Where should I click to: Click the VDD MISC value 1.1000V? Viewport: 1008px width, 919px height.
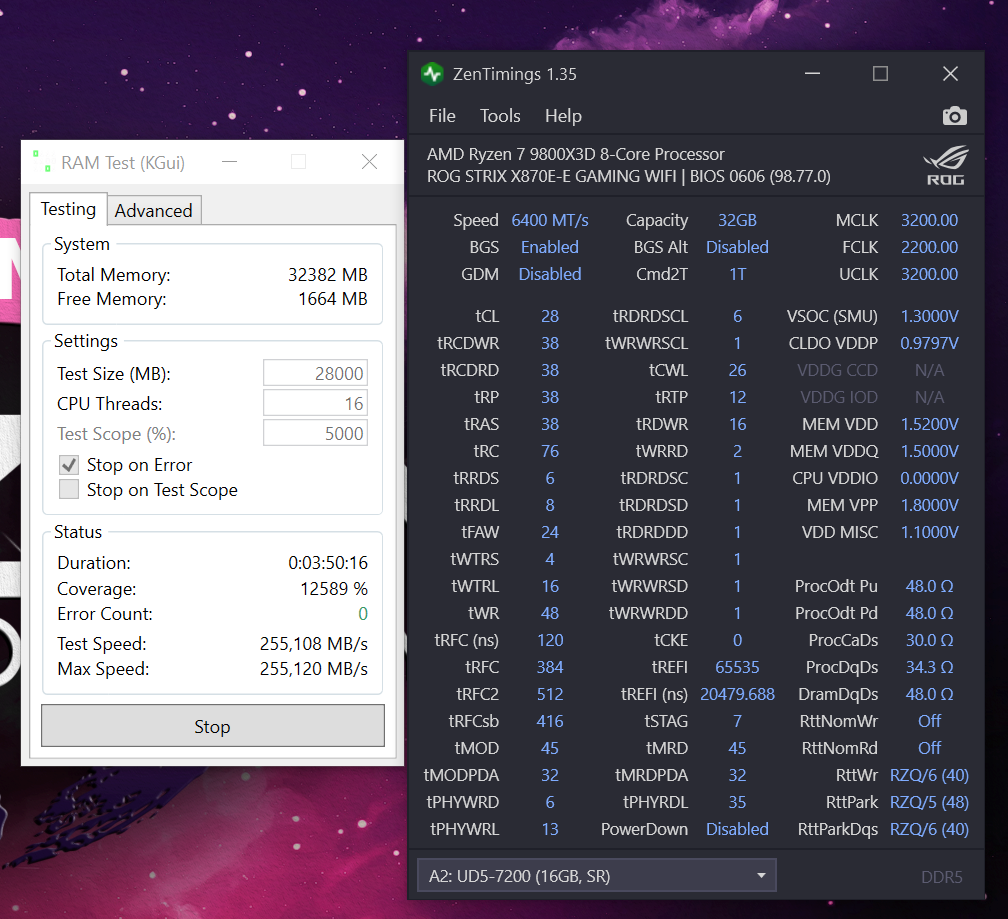929,532
